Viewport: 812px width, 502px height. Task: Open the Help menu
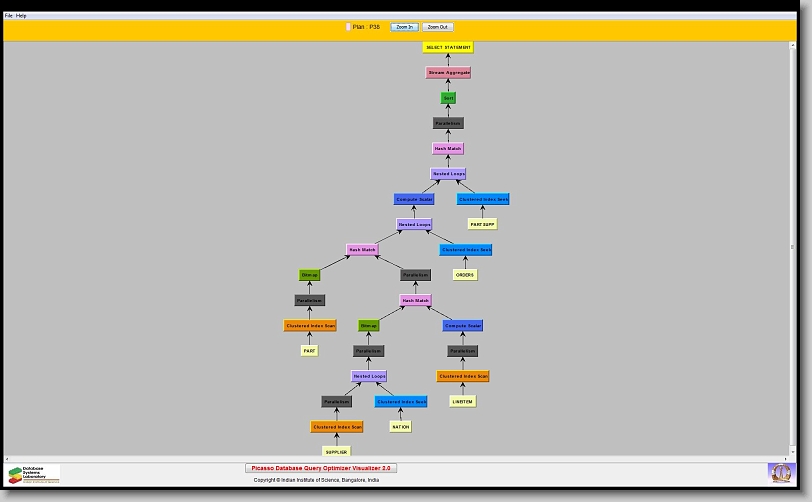point(22,16)
